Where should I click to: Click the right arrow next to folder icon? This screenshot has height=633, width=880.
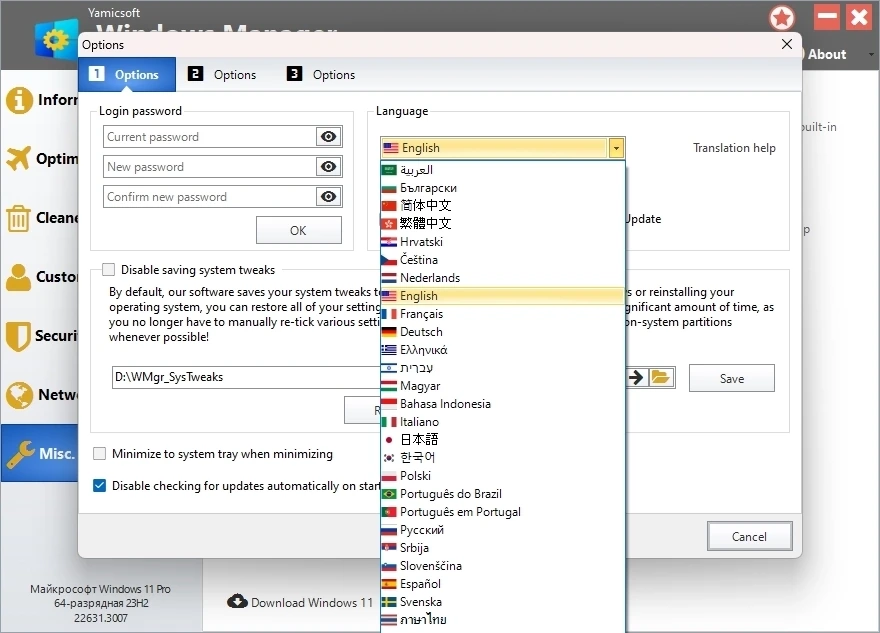click(x=636, y=377)
